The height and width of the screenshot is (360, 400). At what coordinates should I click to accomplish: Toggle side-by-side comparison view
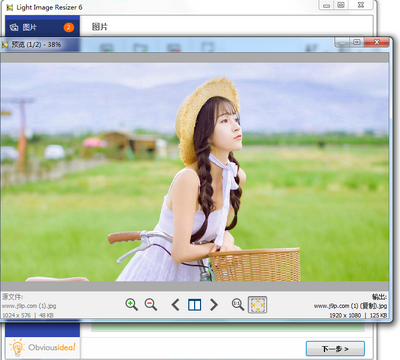click(194, 305)
